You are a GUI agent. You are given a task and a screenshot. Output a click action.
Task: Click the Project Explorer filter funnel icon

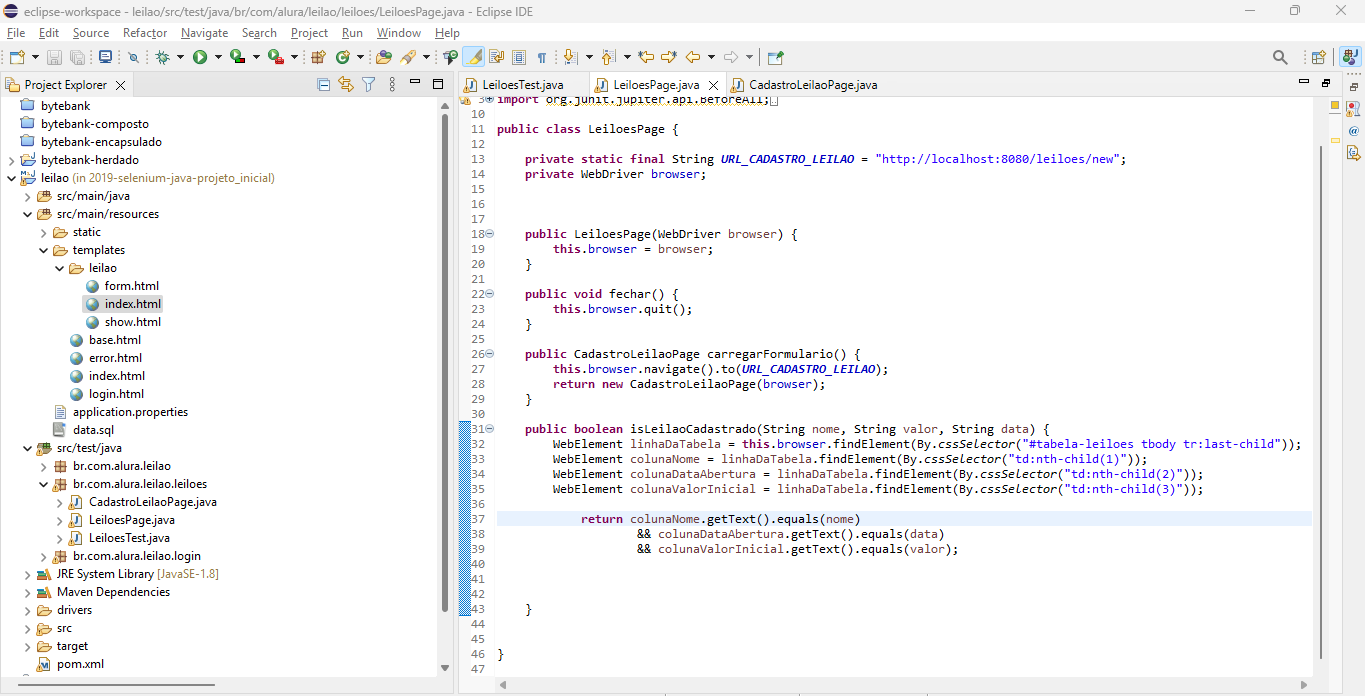368,85
